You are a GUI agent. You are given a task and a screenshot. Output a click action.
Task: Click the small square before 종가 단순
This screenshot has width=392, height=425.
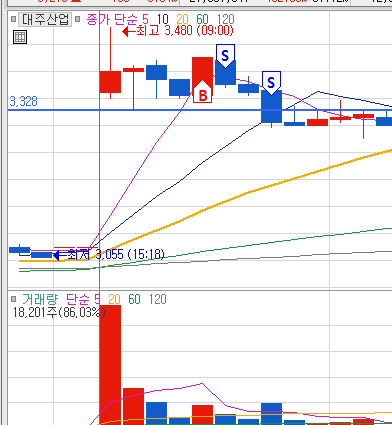pos(77,19)
